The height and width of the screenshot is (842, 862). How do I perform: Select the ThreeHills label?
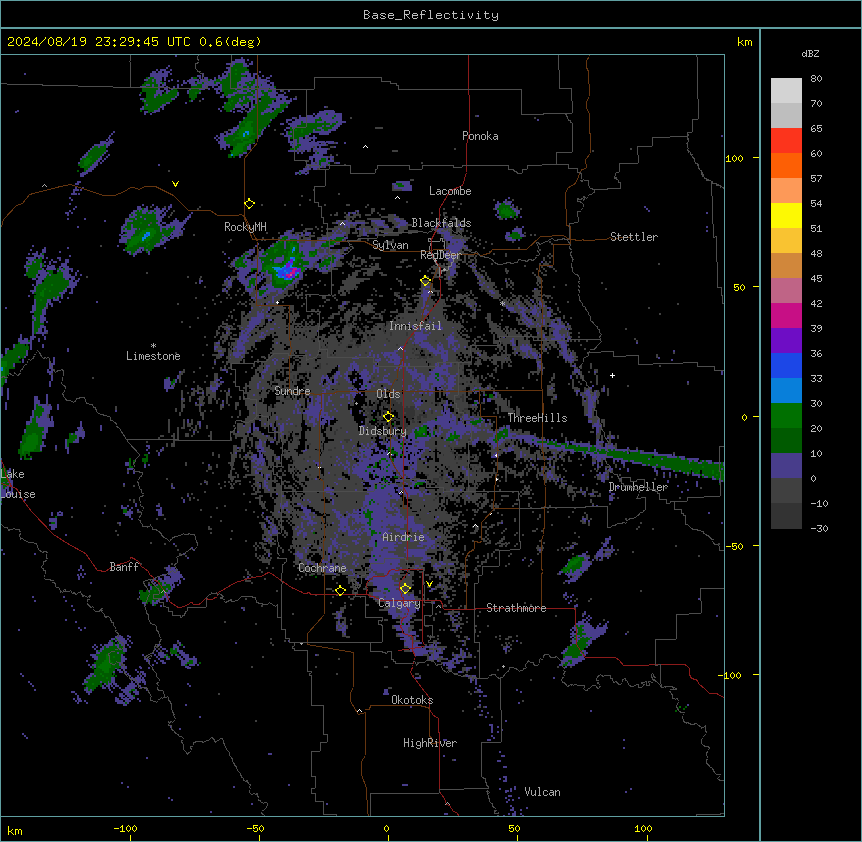point(537,418)
